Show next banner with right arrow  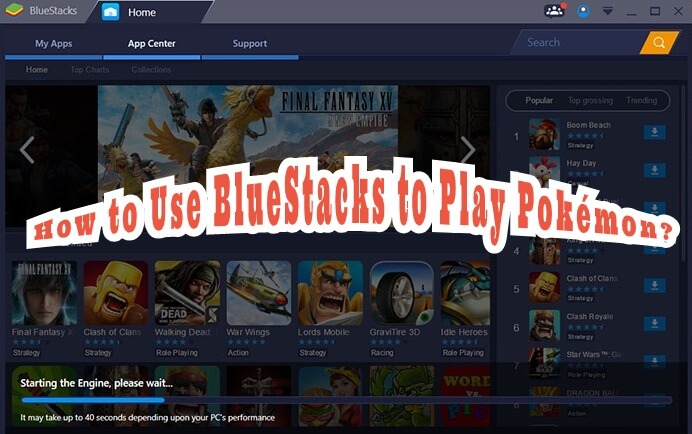tap(468, 150)
